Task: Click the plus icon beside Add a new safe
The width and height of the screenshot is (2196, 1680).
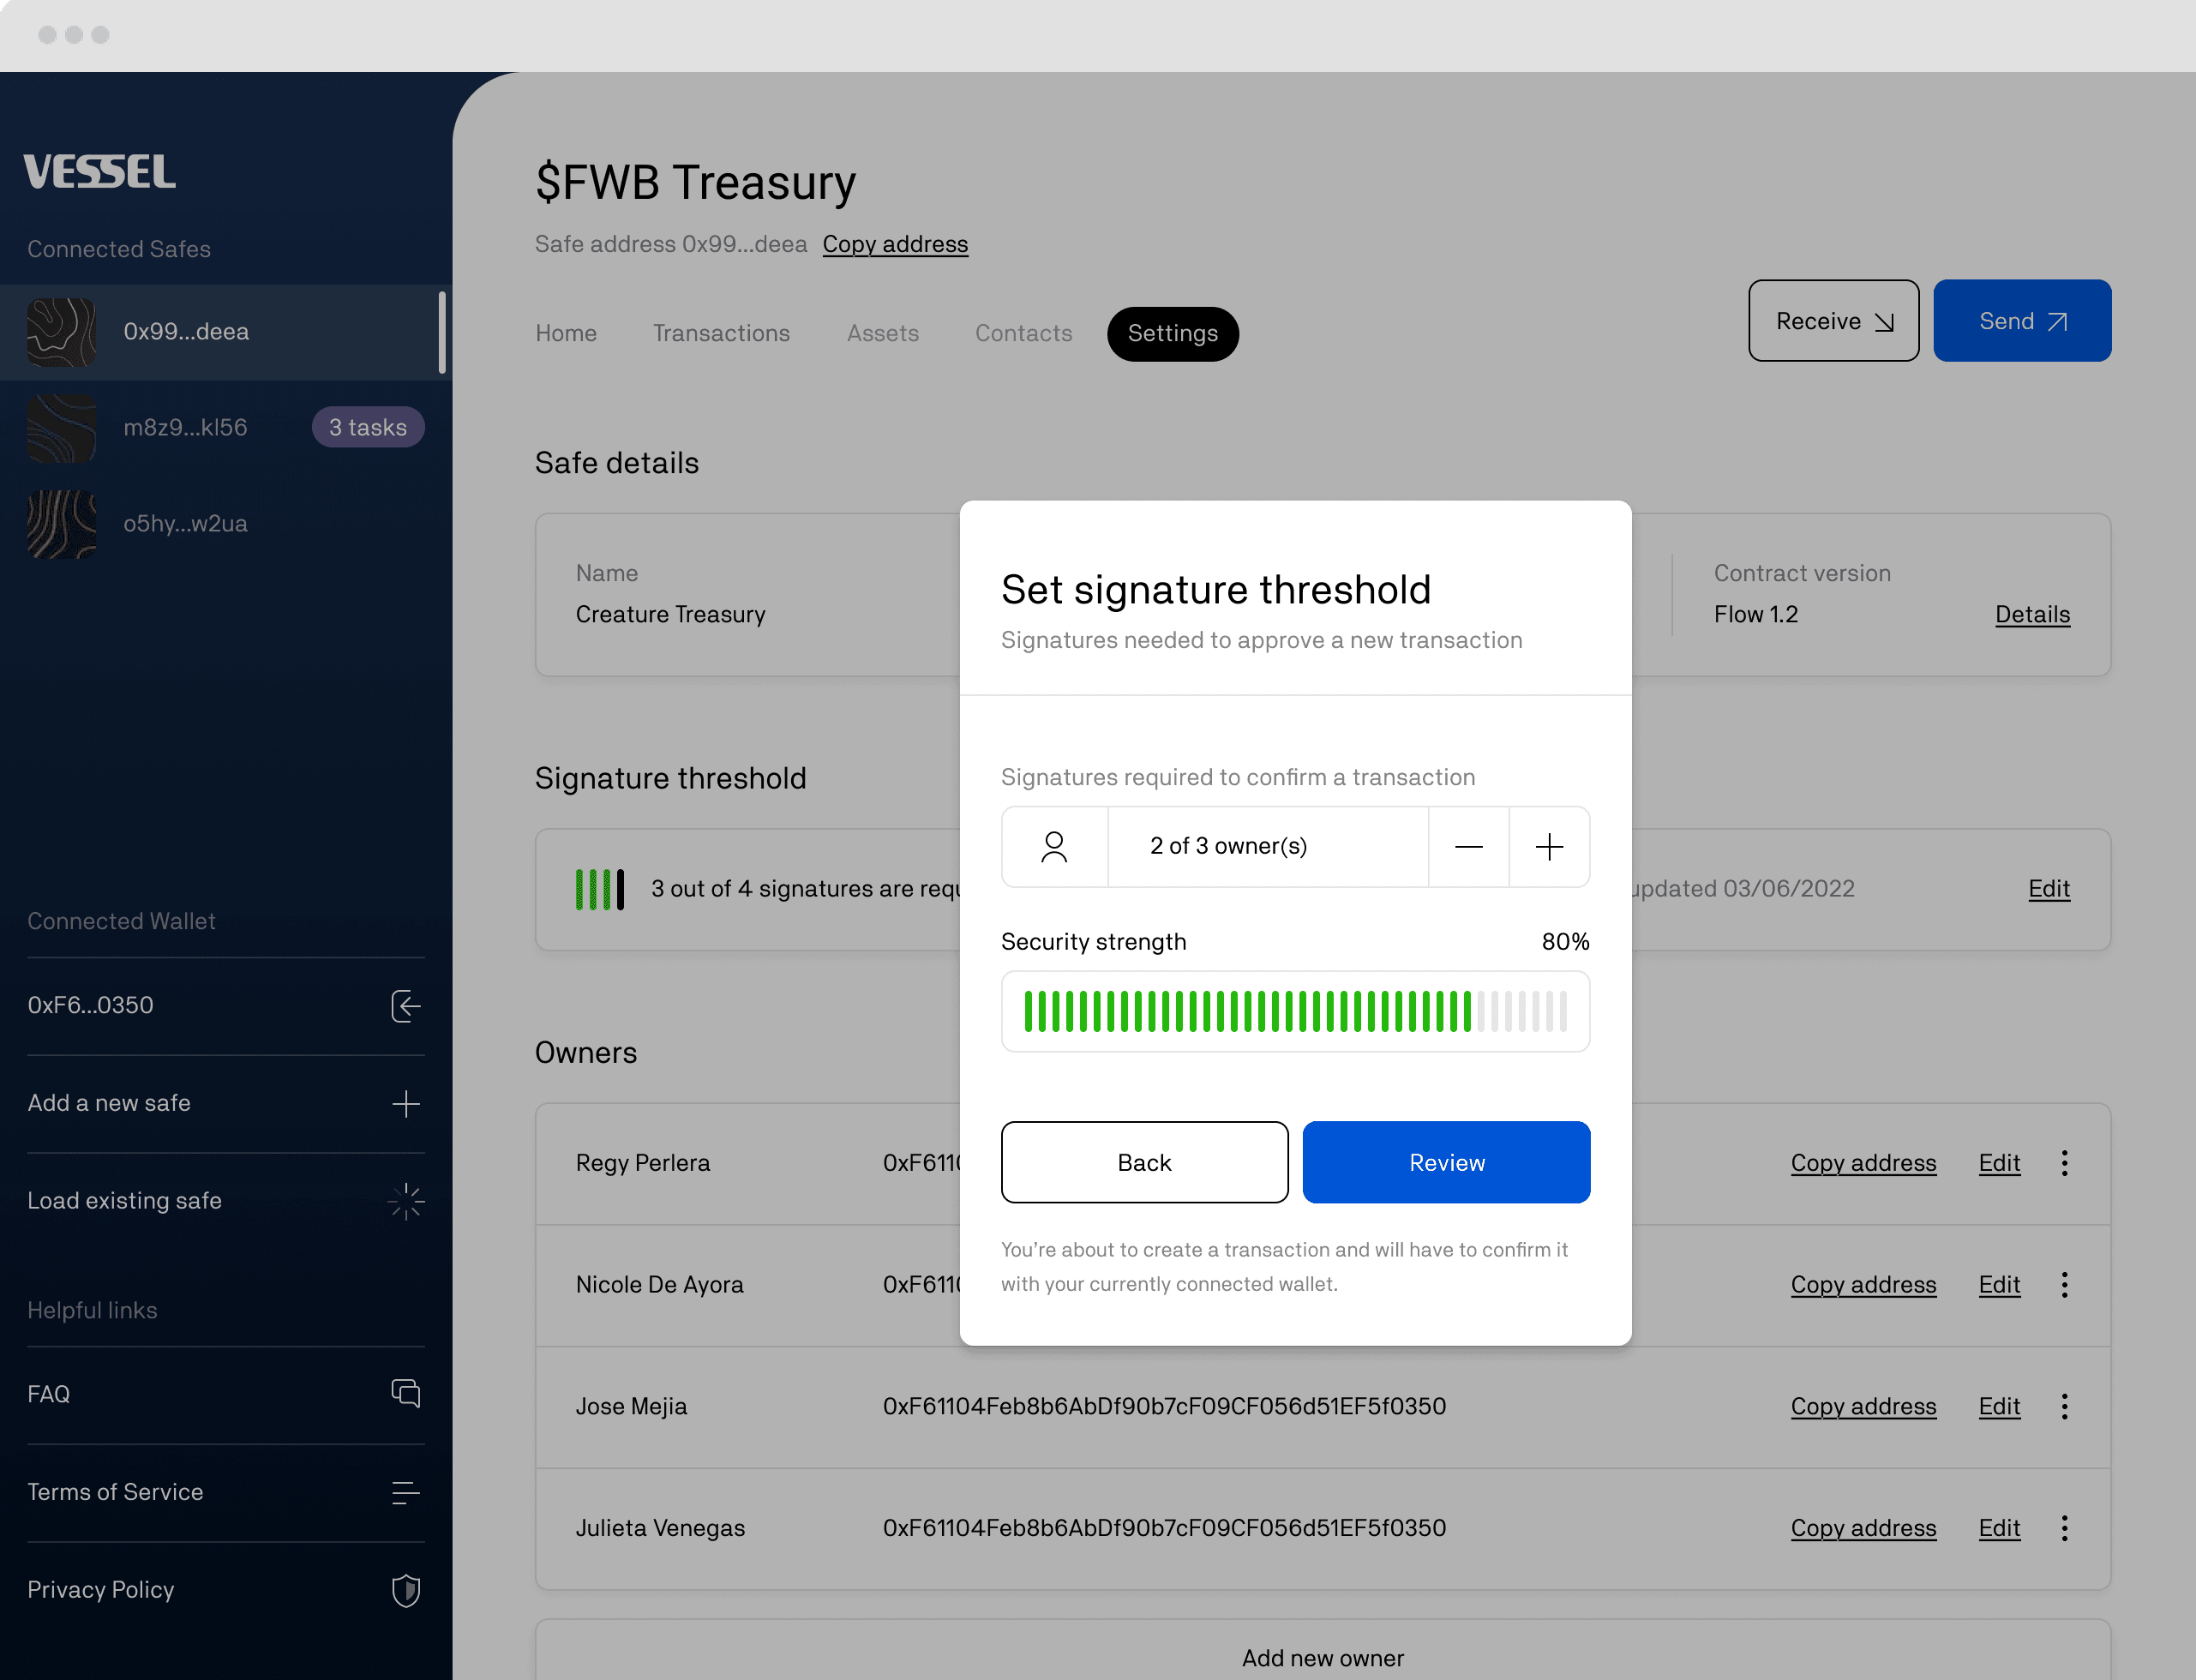Action: pos(405,1104)
